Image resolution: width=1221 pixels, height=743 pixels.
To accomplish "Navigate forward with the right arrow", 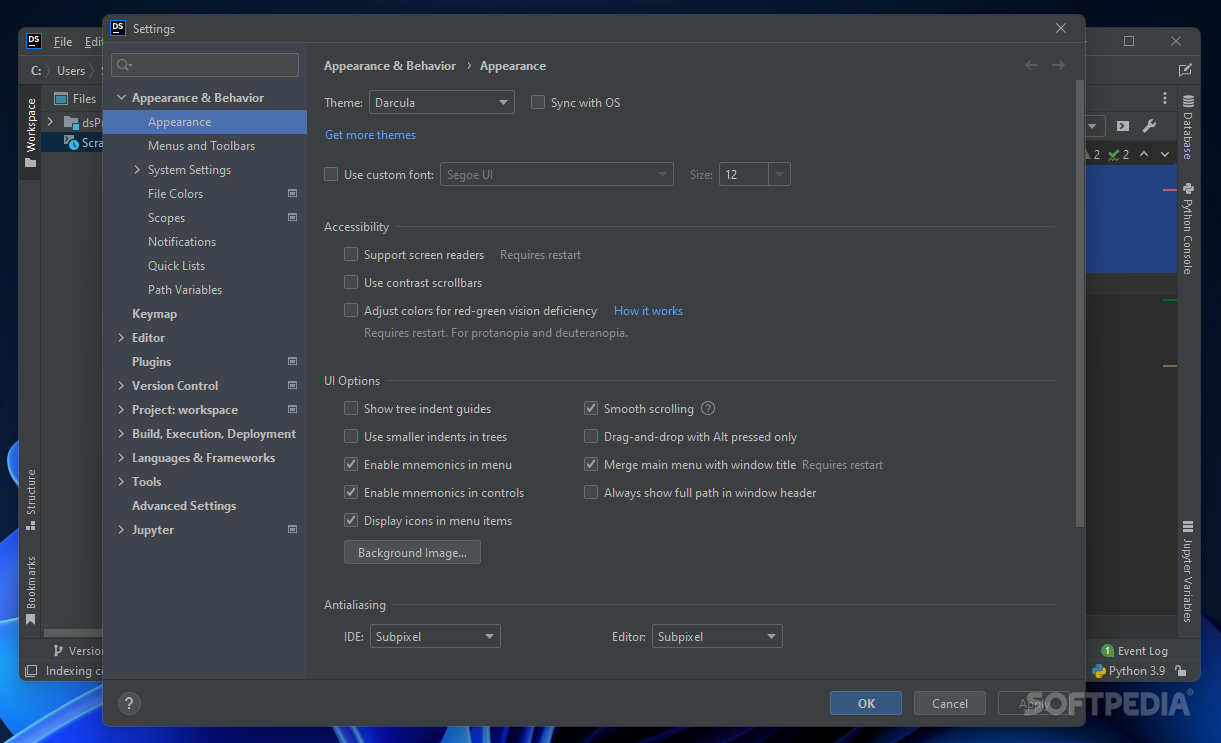I will (x=1058, y=65).
